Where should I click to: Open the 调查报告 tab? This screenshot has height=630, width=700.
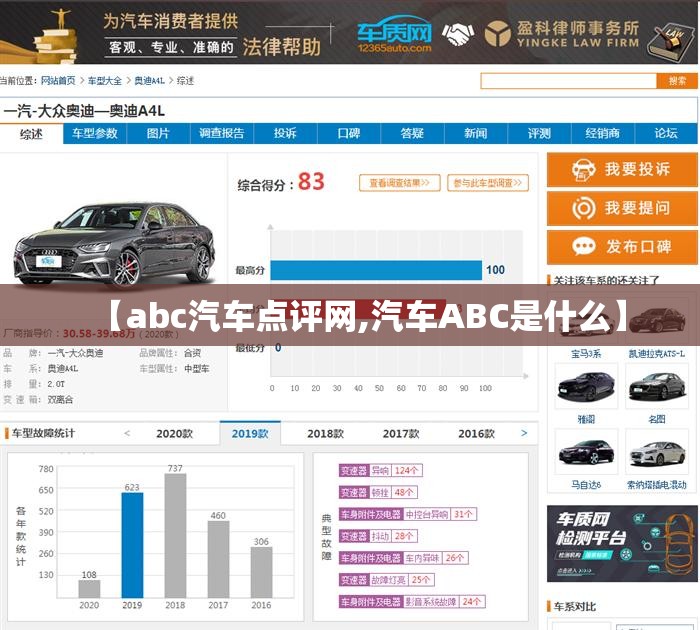click(x=222, y=134)
